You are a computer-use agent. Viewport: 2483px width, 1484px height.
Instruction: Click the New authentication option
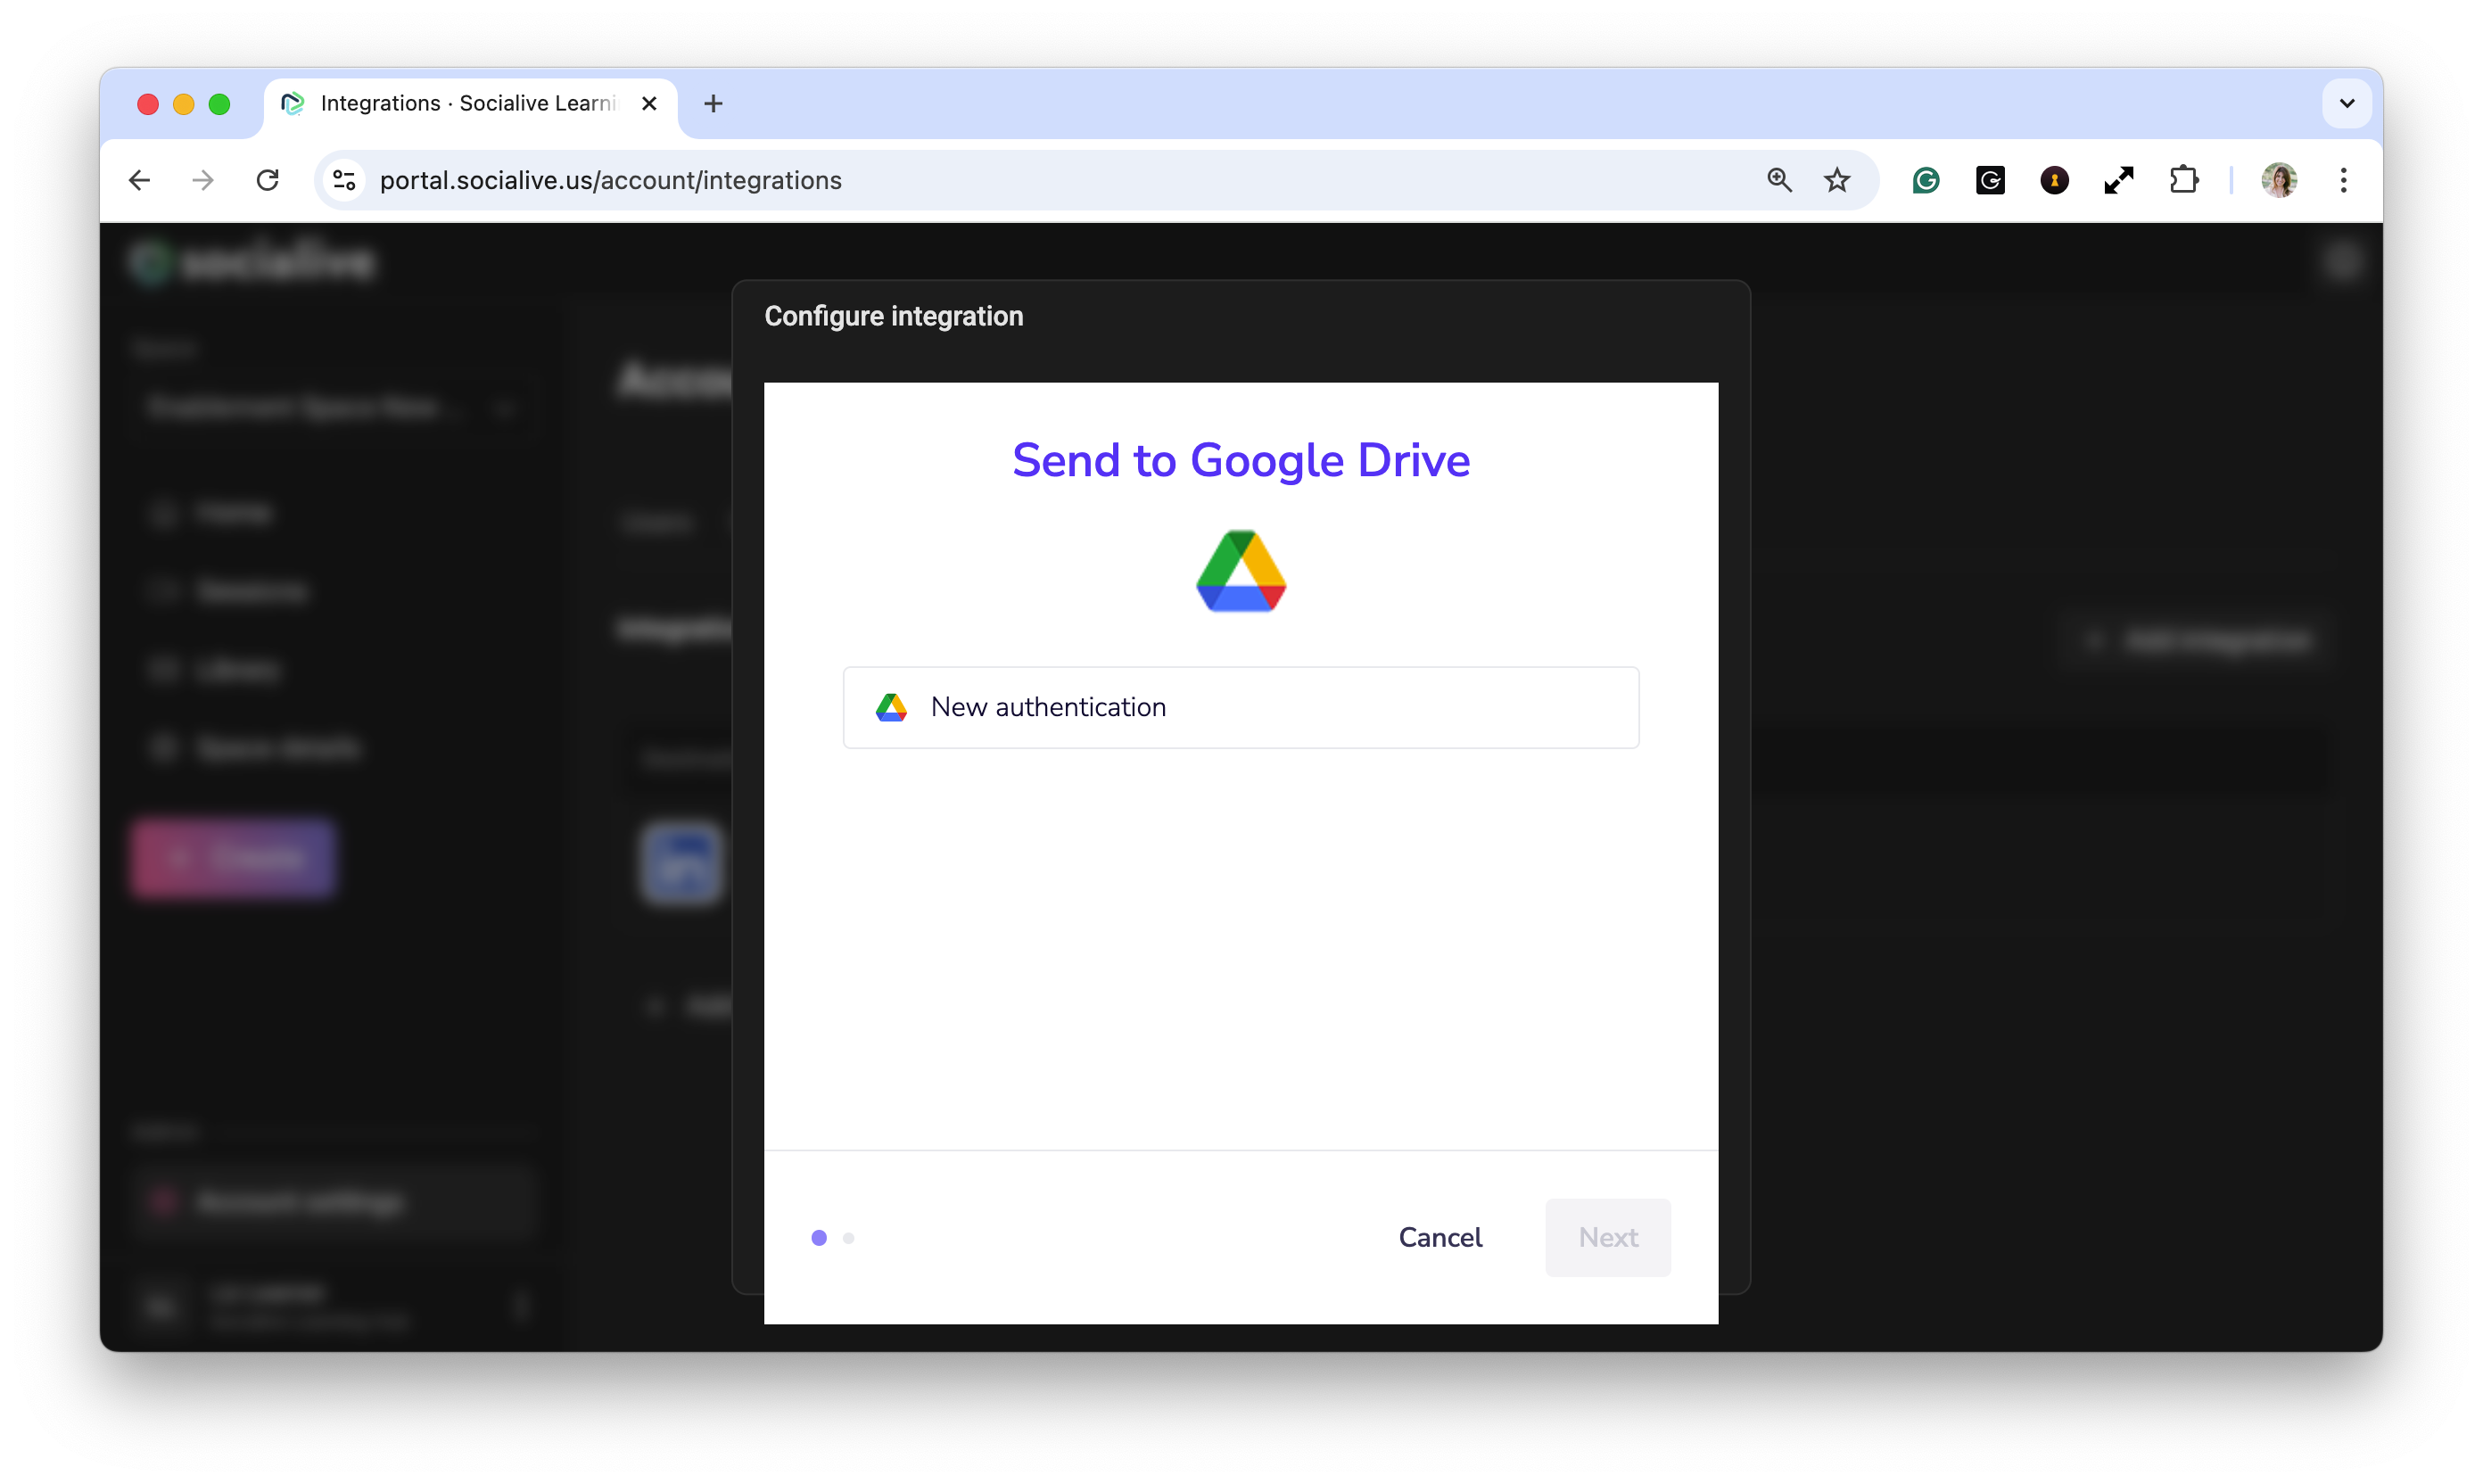click(x=1240, y=707)
